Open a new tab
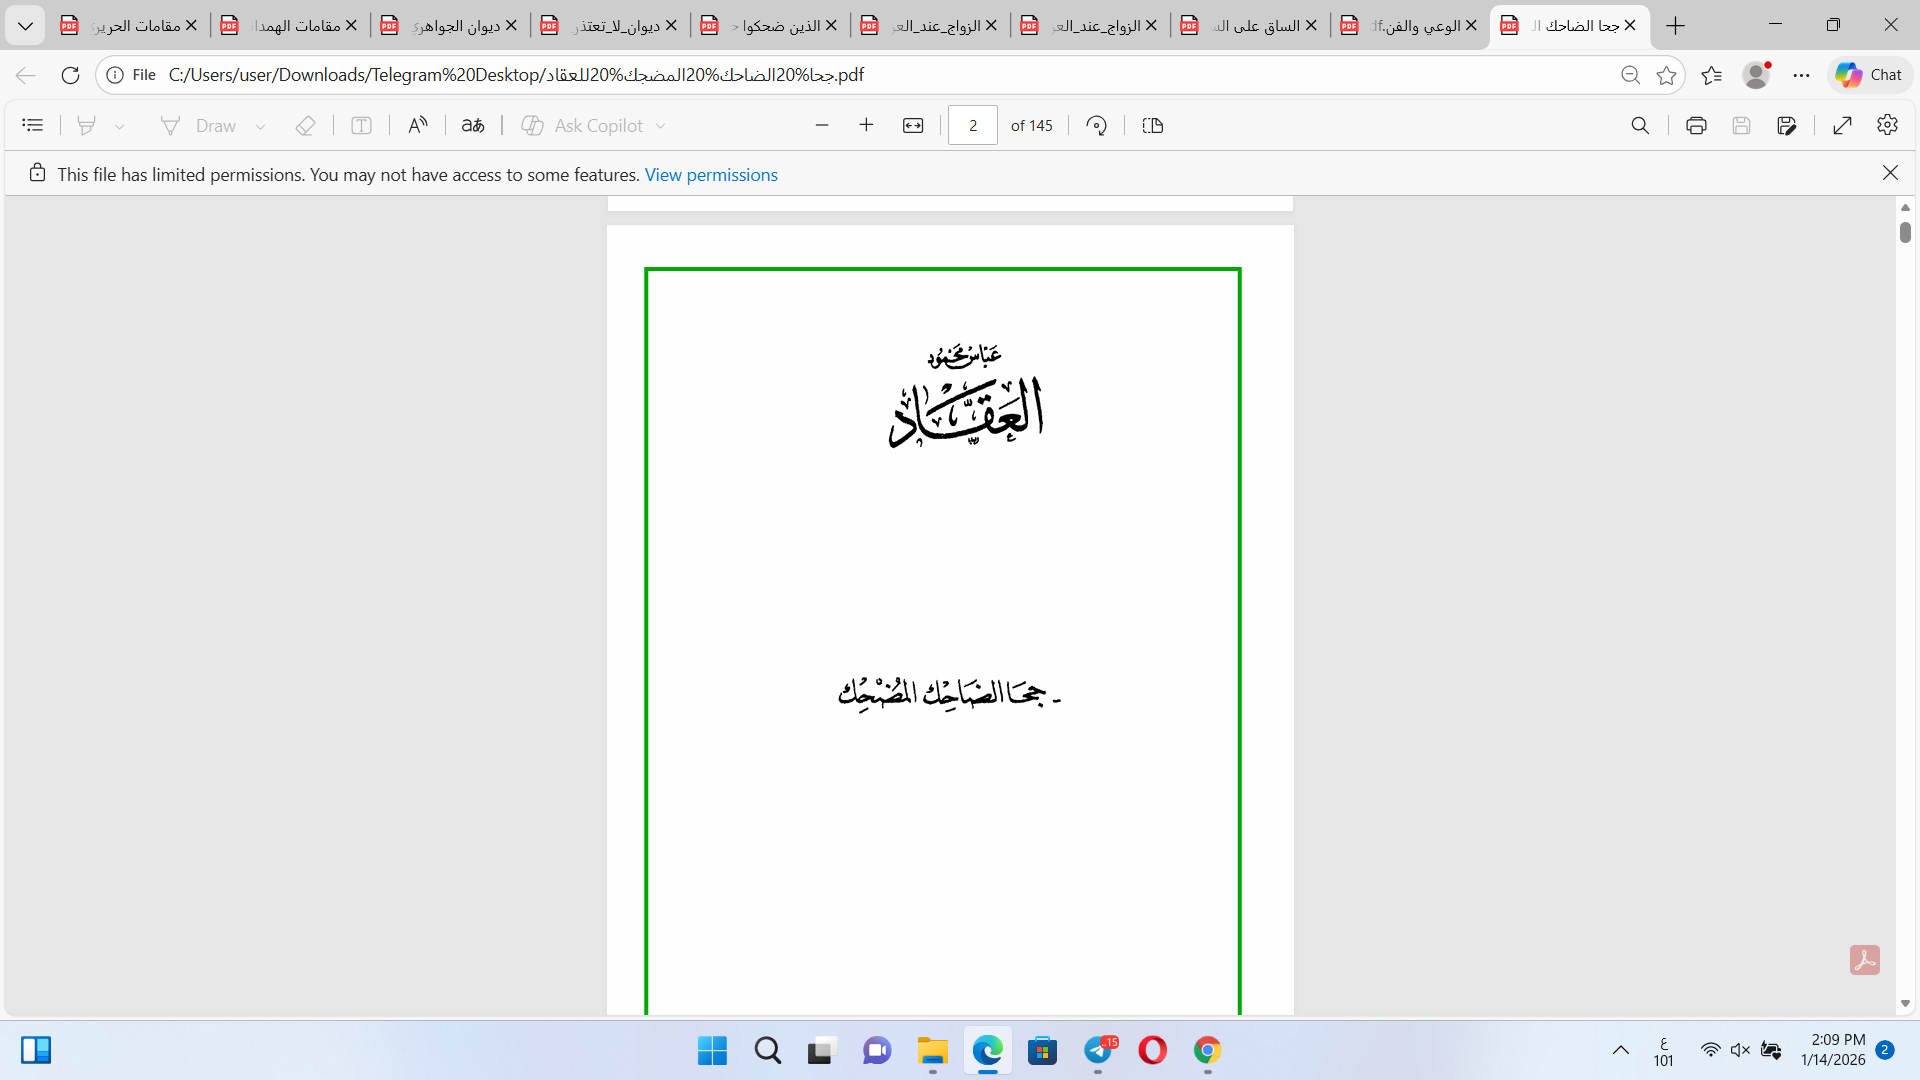Screen dimensions: 1920x1080 pos(1676,26)
